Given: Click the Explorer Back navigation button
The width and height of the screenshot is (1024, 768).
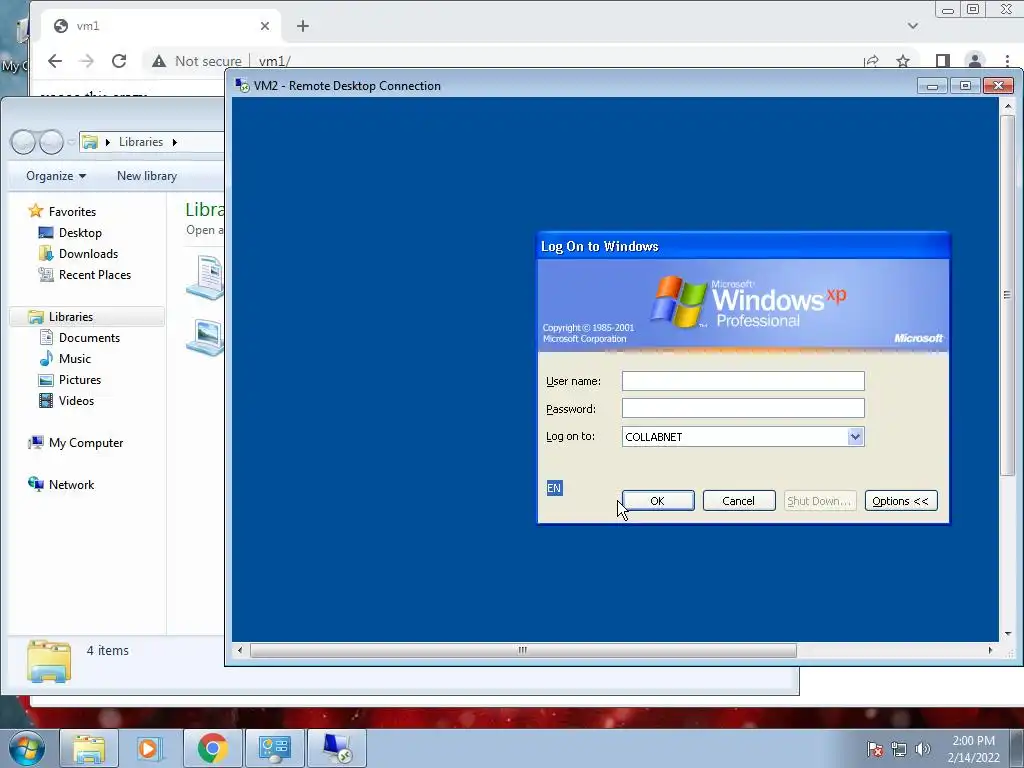Looking at the screenshot, I should coord(23,142).
